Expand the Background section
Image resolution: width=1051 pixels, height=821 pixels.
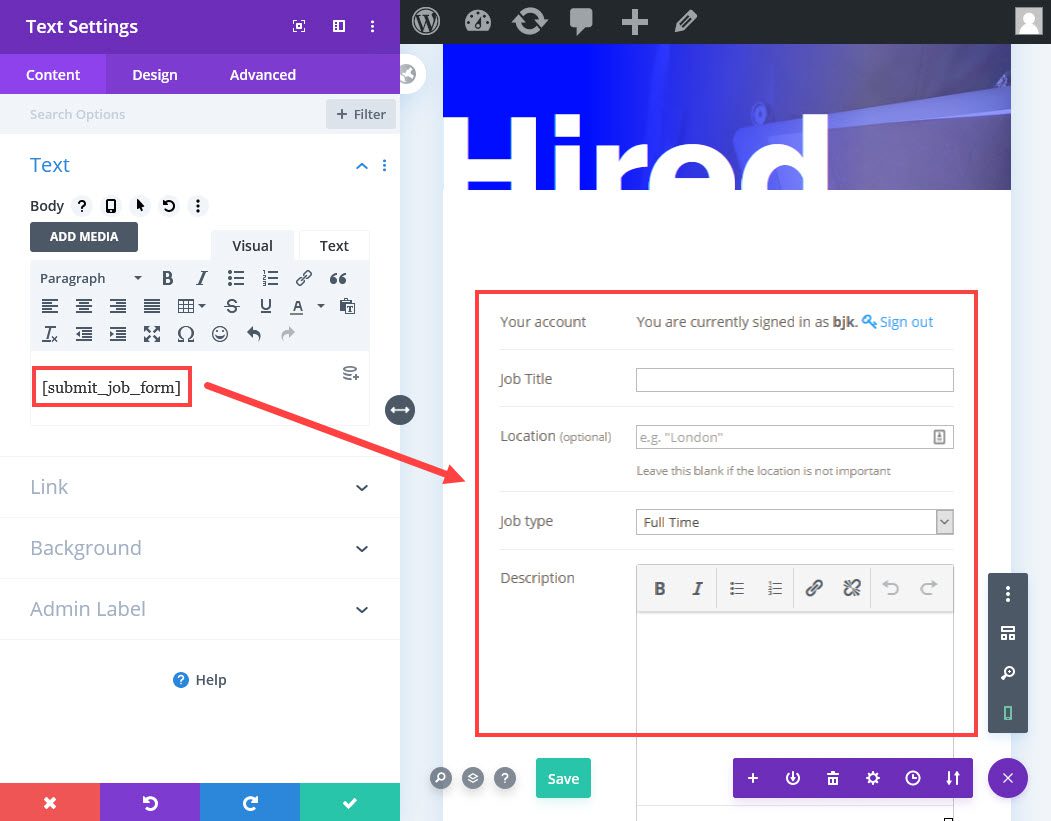point(199,548)
